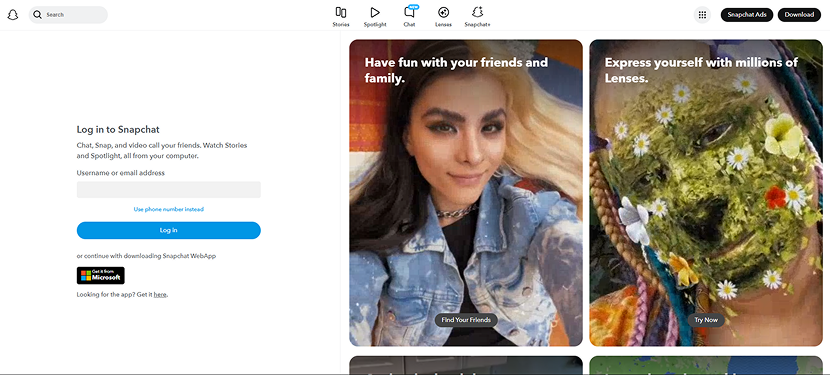Open the apps grid menu icon
This screenshot has height=375, width=830.
pos(702,15)
